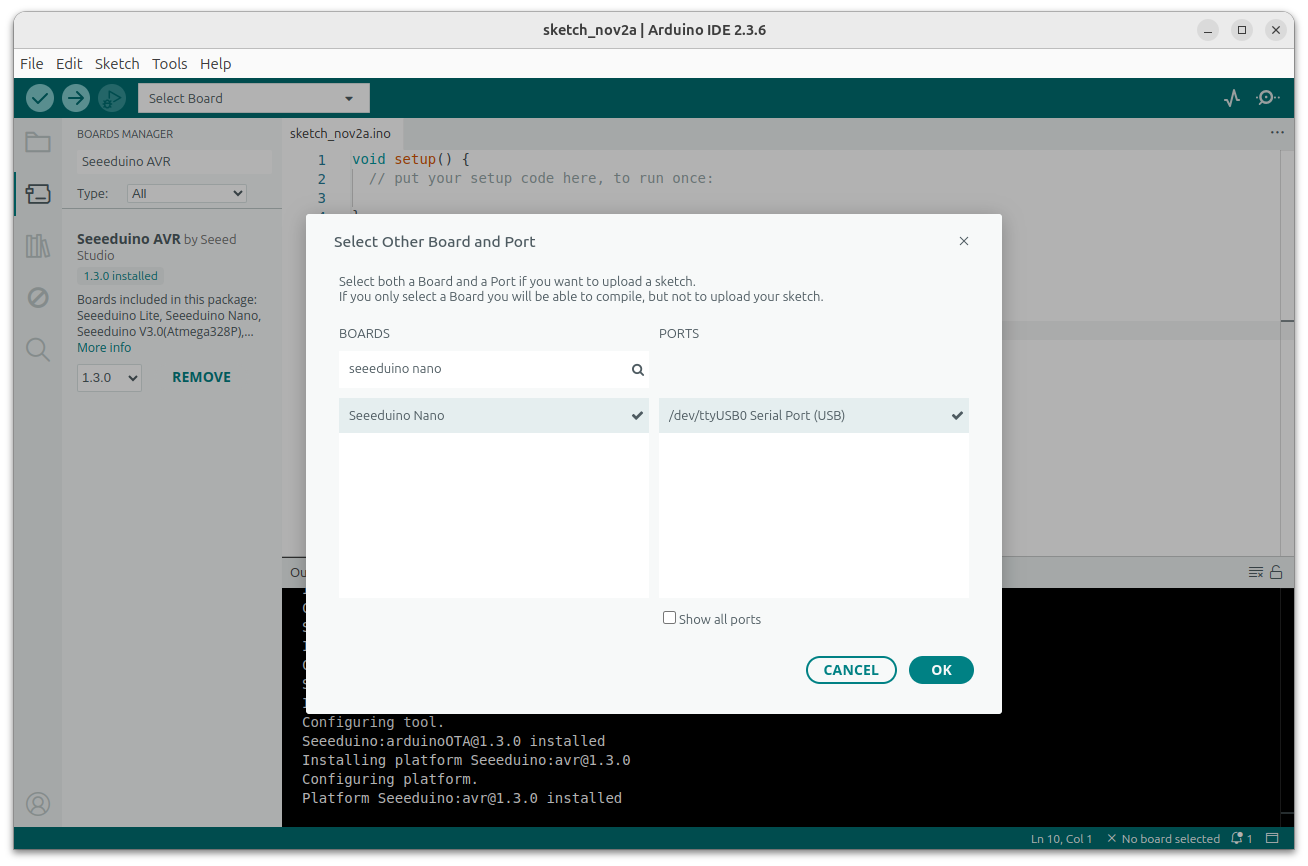Select /dev/ttyUSB0 Serial Port entry
Screen dimensions: 1308x866
813,416
